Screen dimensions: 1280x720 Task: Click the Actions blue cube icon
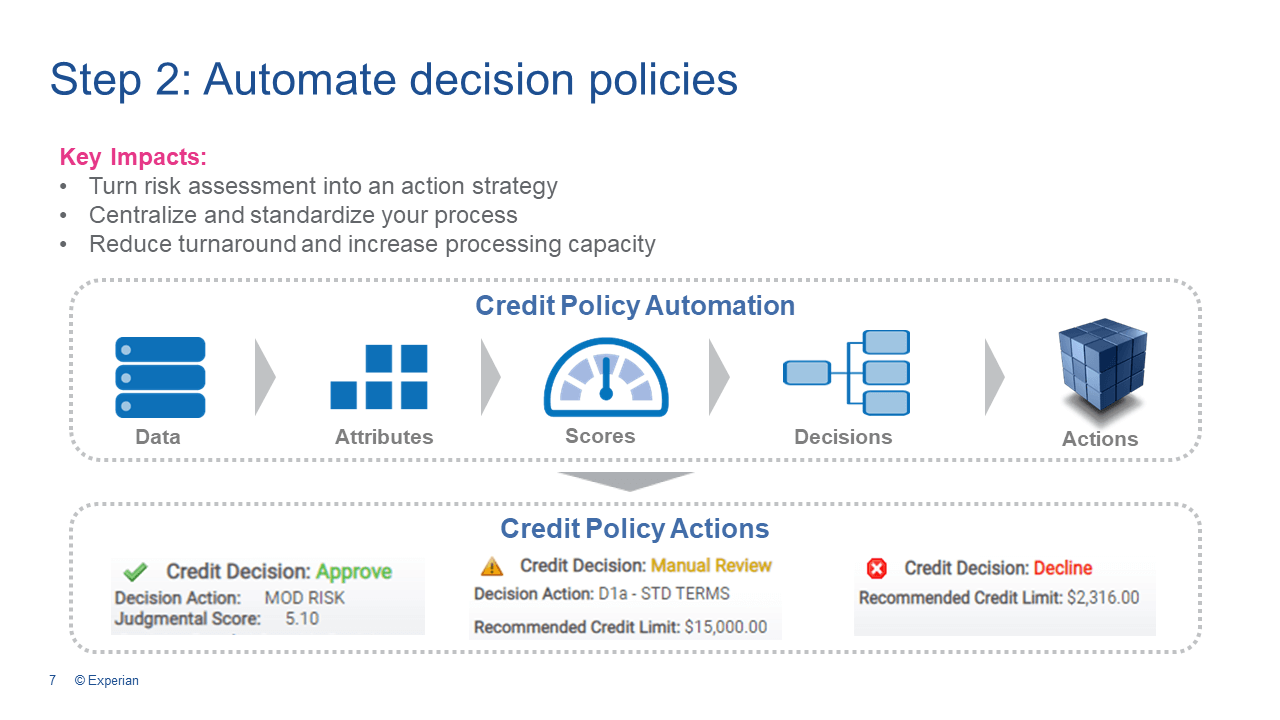[1102, 370]
